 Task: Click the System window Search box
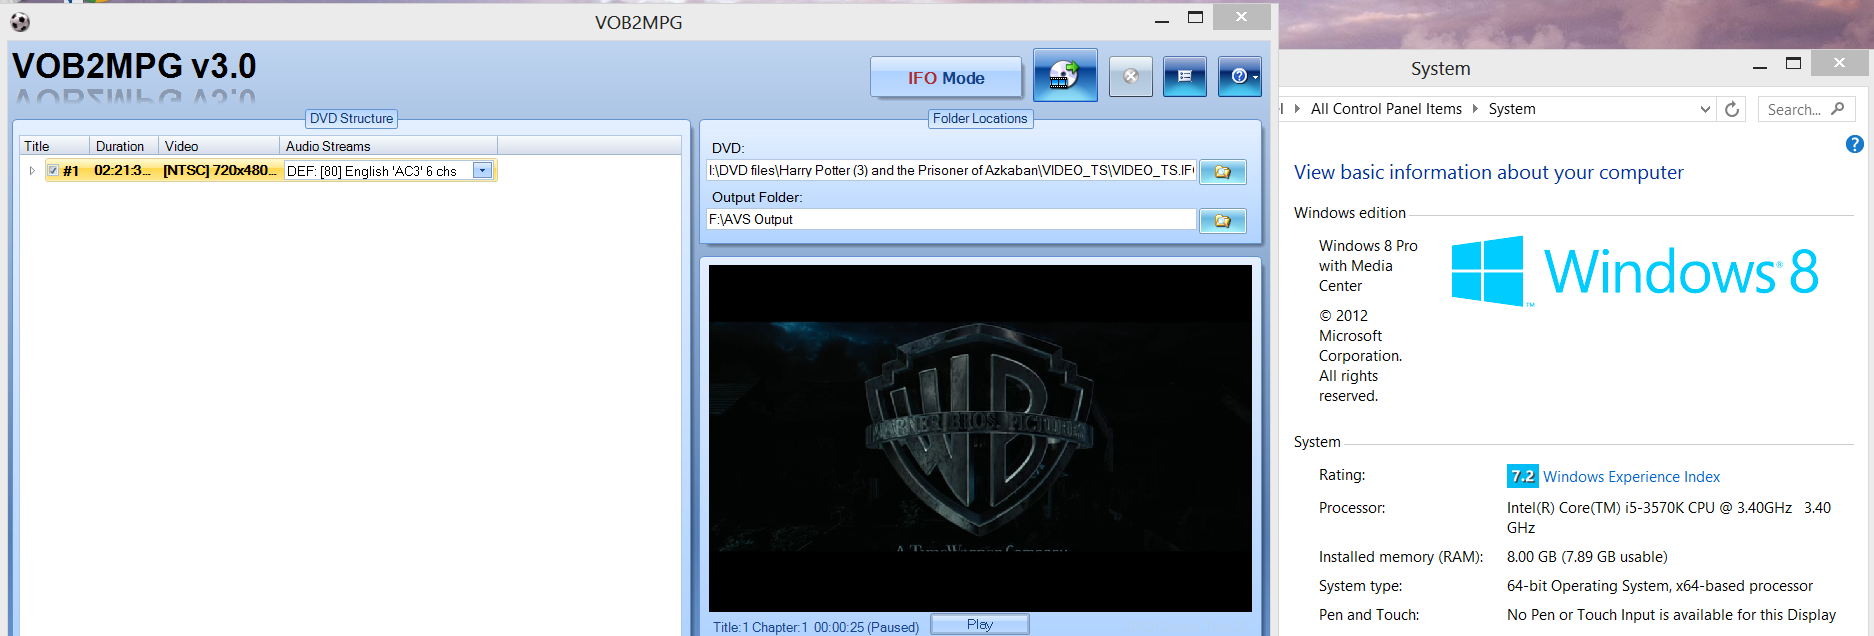[x=1806, y=109]
